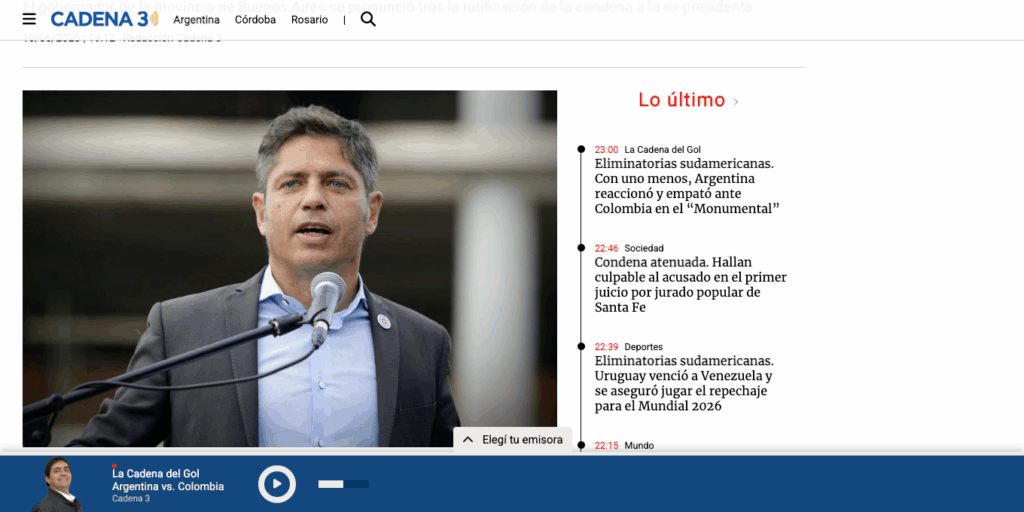Click the upward chevron on Elegí tu emisora
Image resolution: width=1024 pixels, height=512 pixels.
468,440
